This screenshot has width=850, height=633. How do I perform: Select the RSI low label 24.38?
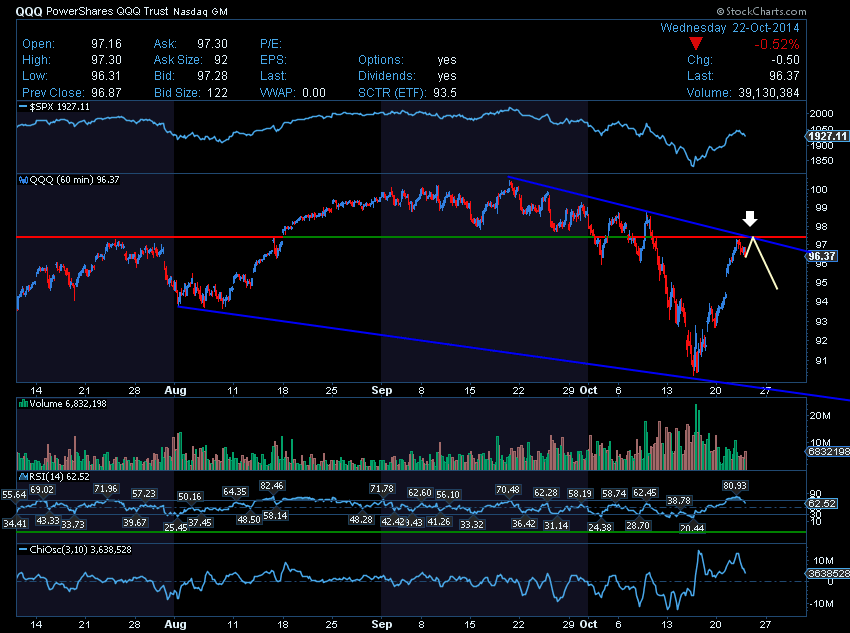pos(600,527)
